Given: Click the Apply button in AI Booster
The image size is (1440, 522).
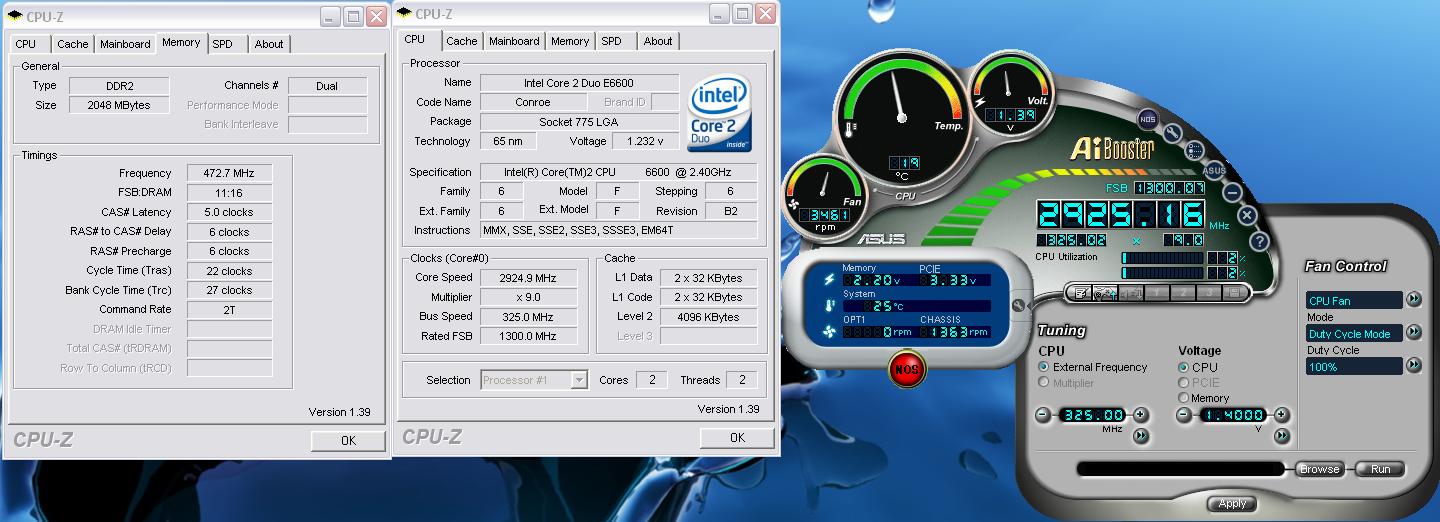Looking at the screenshot, I should coord(1232,503).
